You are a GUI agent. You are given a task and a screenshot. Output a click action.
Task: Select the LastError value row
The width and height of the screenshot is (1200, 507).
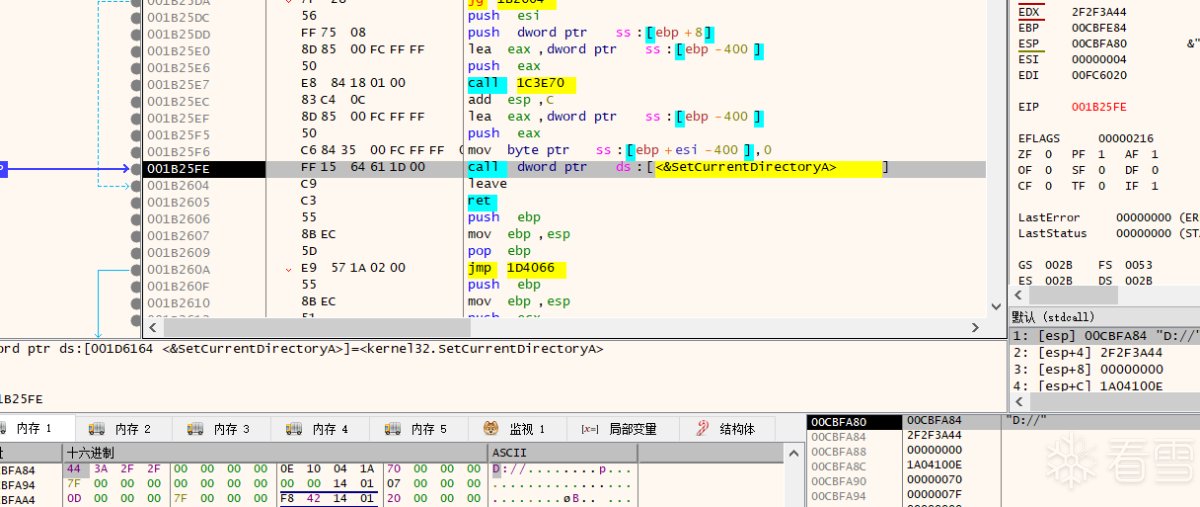click(1107, 217)
